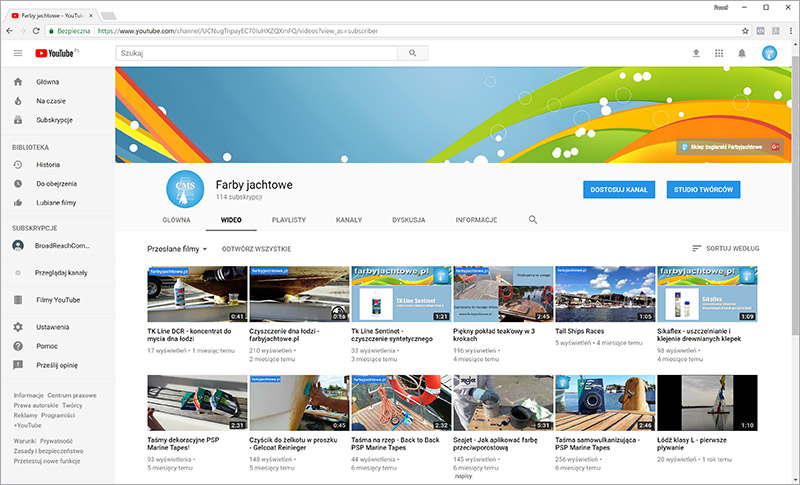
Task: Open Łódź klasy L video thumbnail
Action: (707, 403)
